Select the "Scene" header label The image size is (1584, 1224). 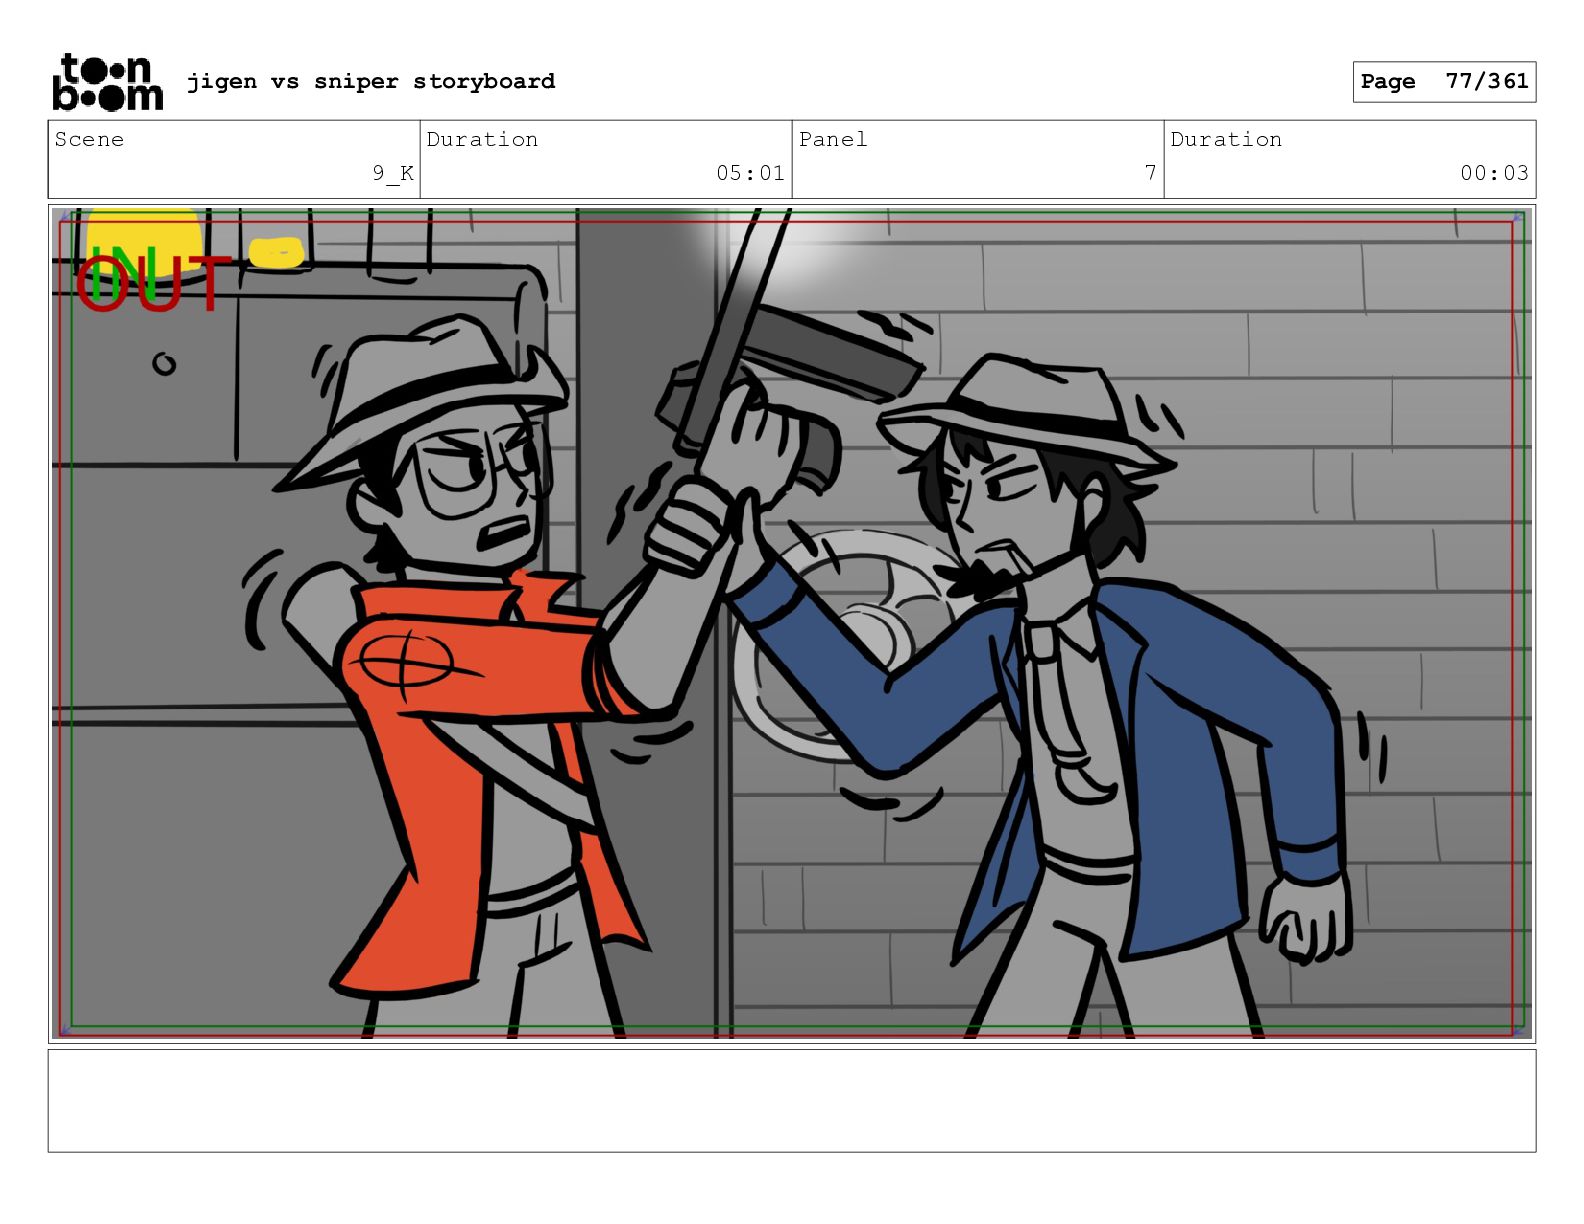coord(89,139)
